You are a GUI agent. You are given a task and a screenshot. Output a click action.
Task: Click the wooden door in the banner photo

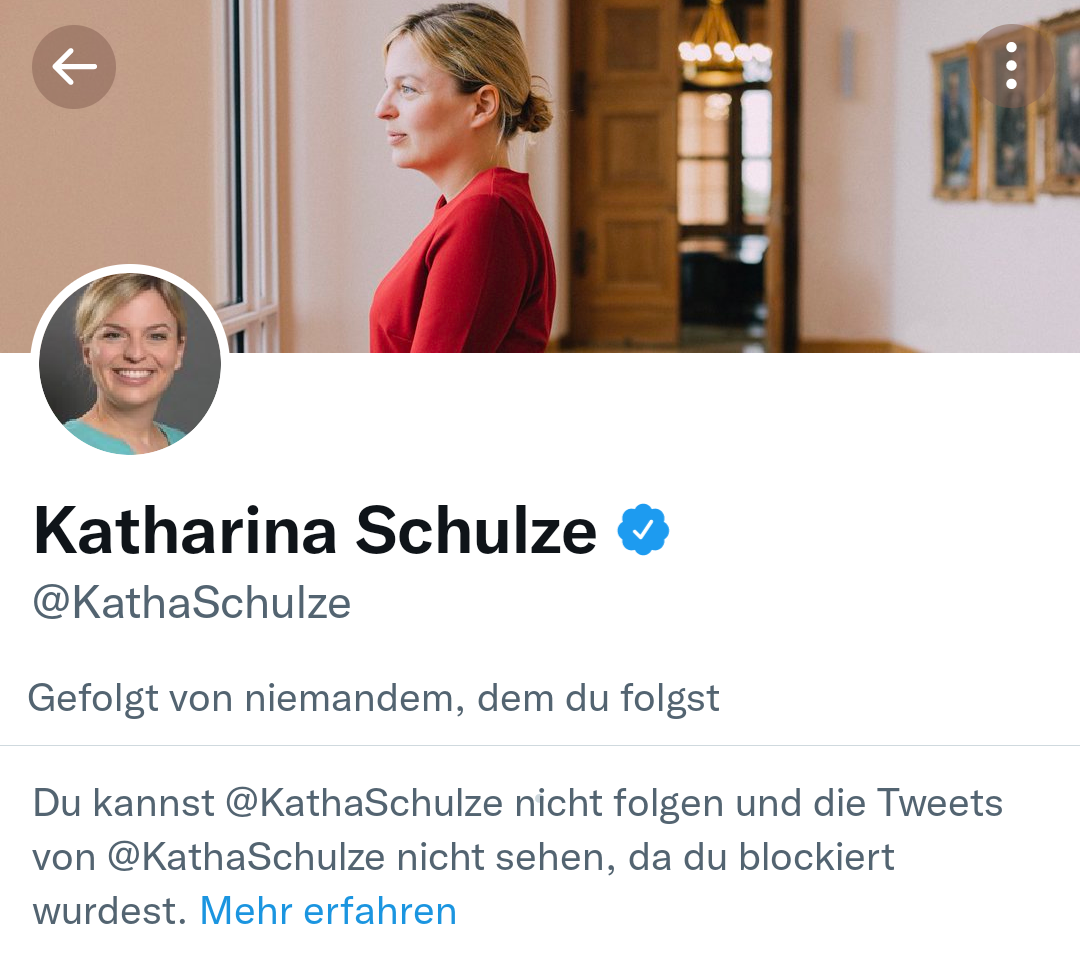pyautogui.click(x=624, y=170)
